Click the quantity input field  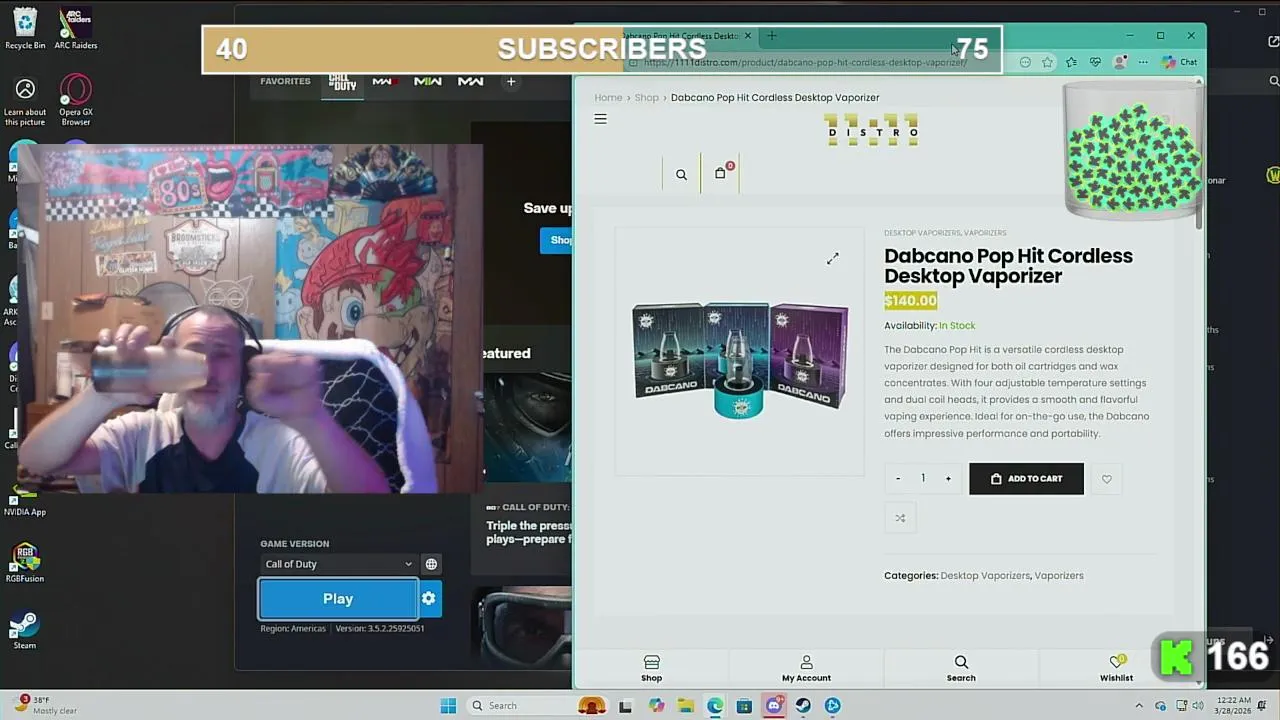tap(923, 479)
